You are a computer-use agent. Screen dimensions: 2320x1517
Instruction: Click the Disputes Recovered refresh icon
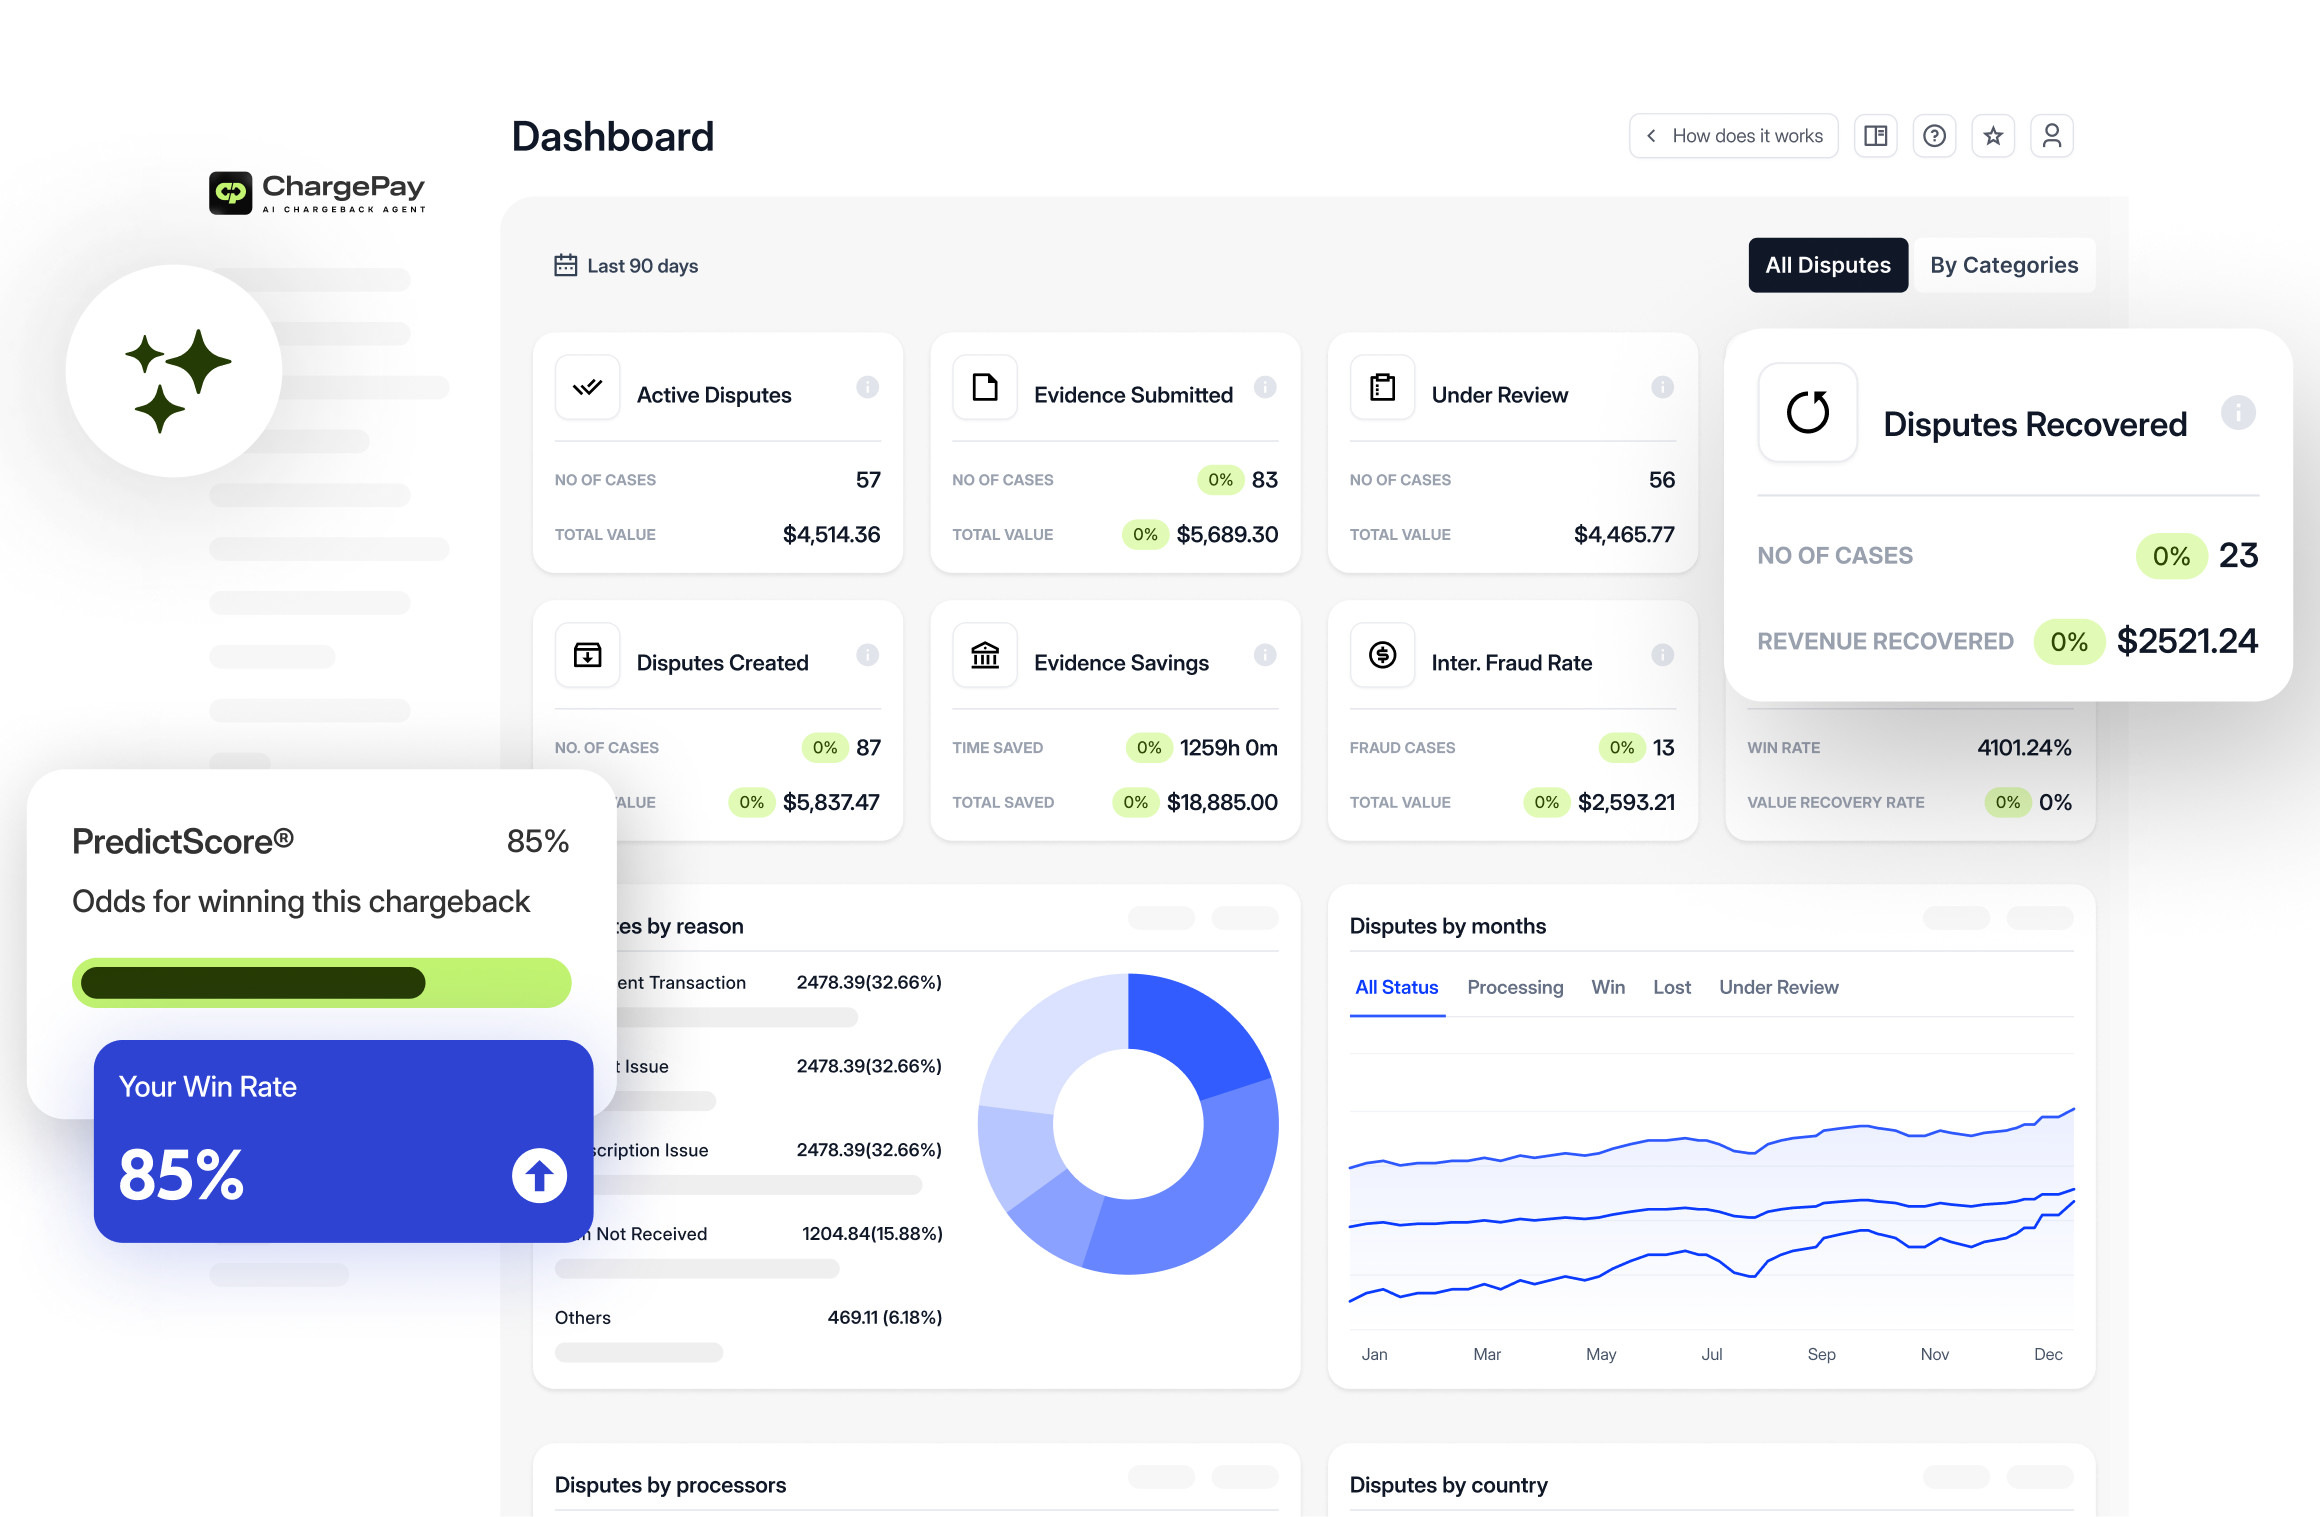pos(1808,412)
